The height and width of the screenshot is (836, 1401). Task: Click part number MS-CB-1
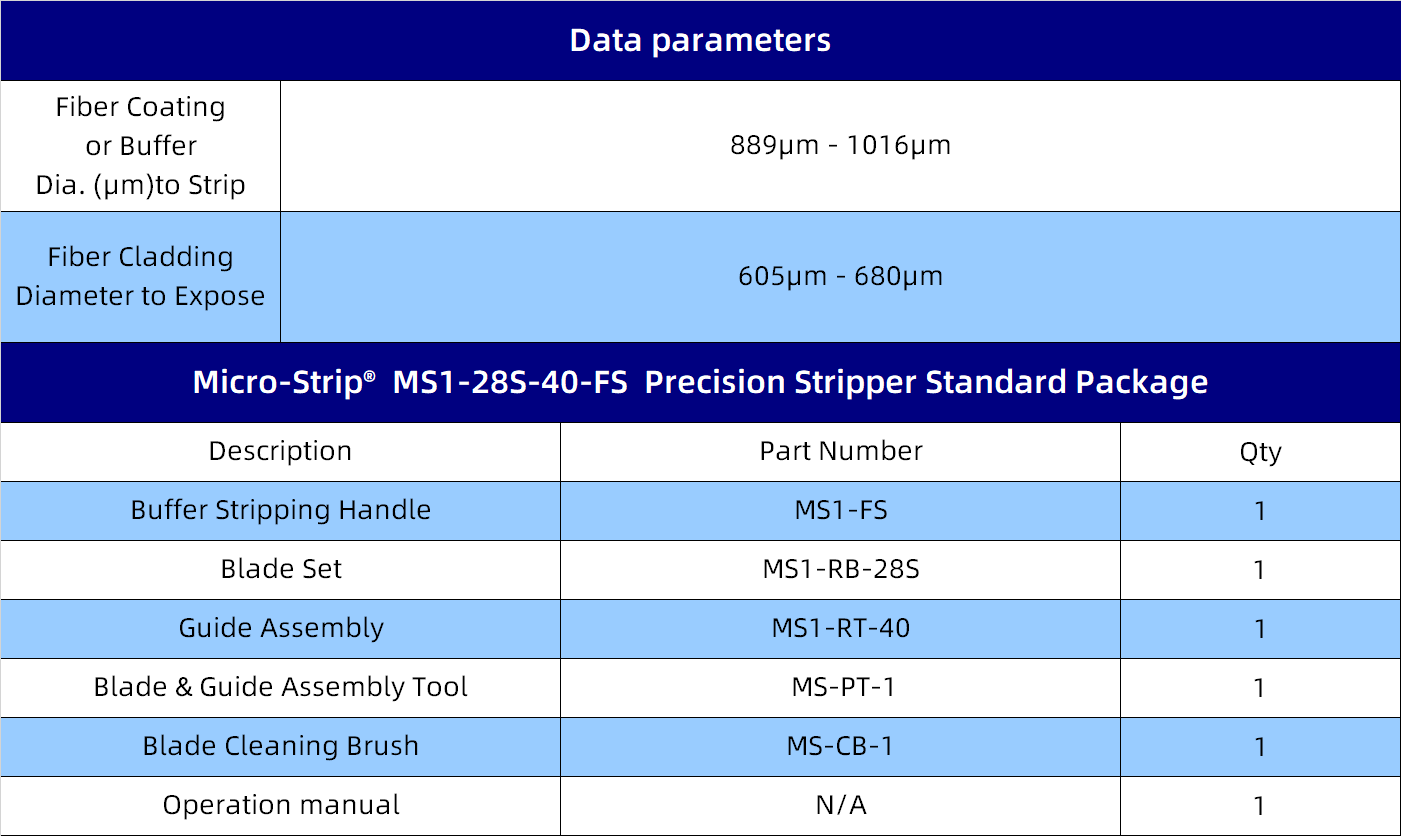(841, 747)
